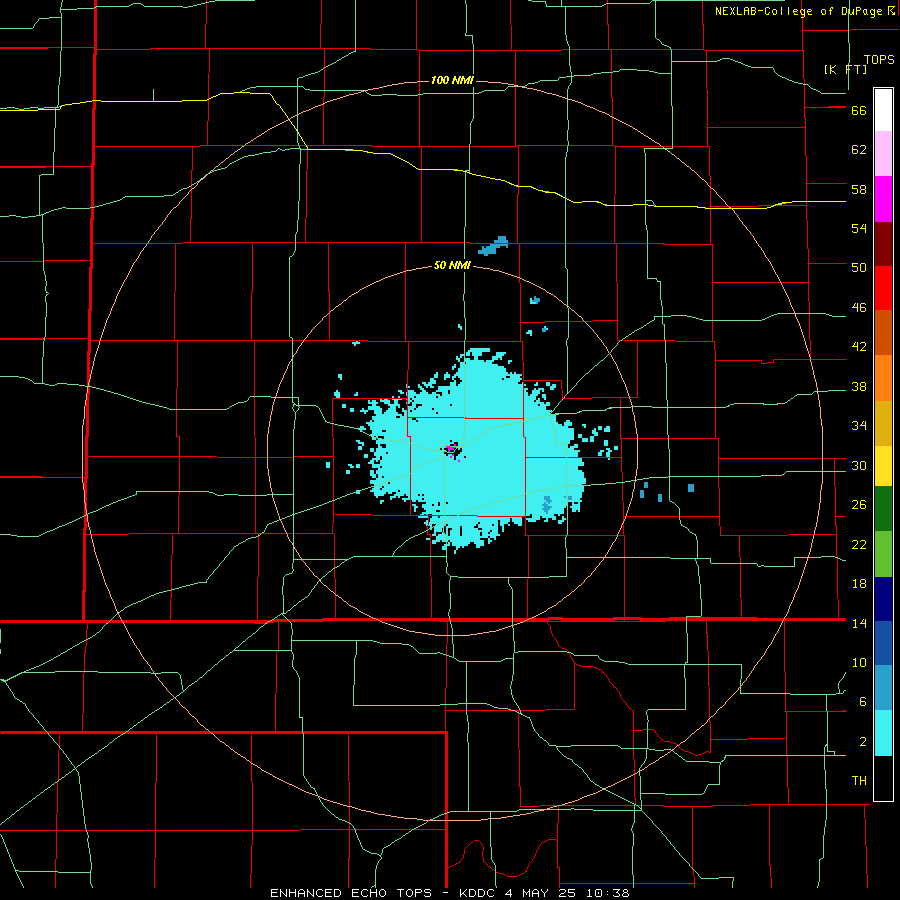Click the 34 value on the scale
900x900 pixels.
859,426
